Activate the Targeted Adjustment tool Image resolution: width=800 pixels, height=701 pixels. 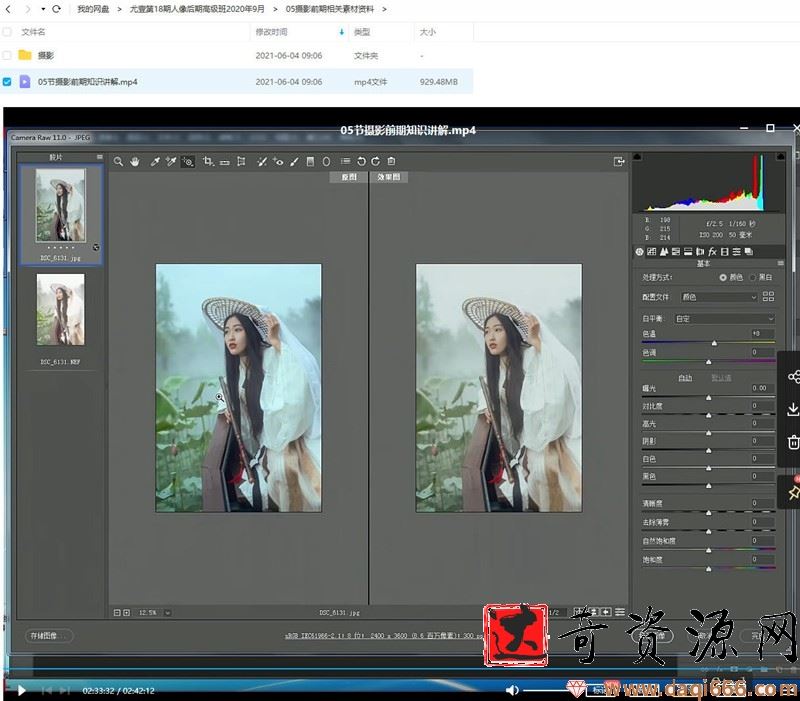[188, 162]
